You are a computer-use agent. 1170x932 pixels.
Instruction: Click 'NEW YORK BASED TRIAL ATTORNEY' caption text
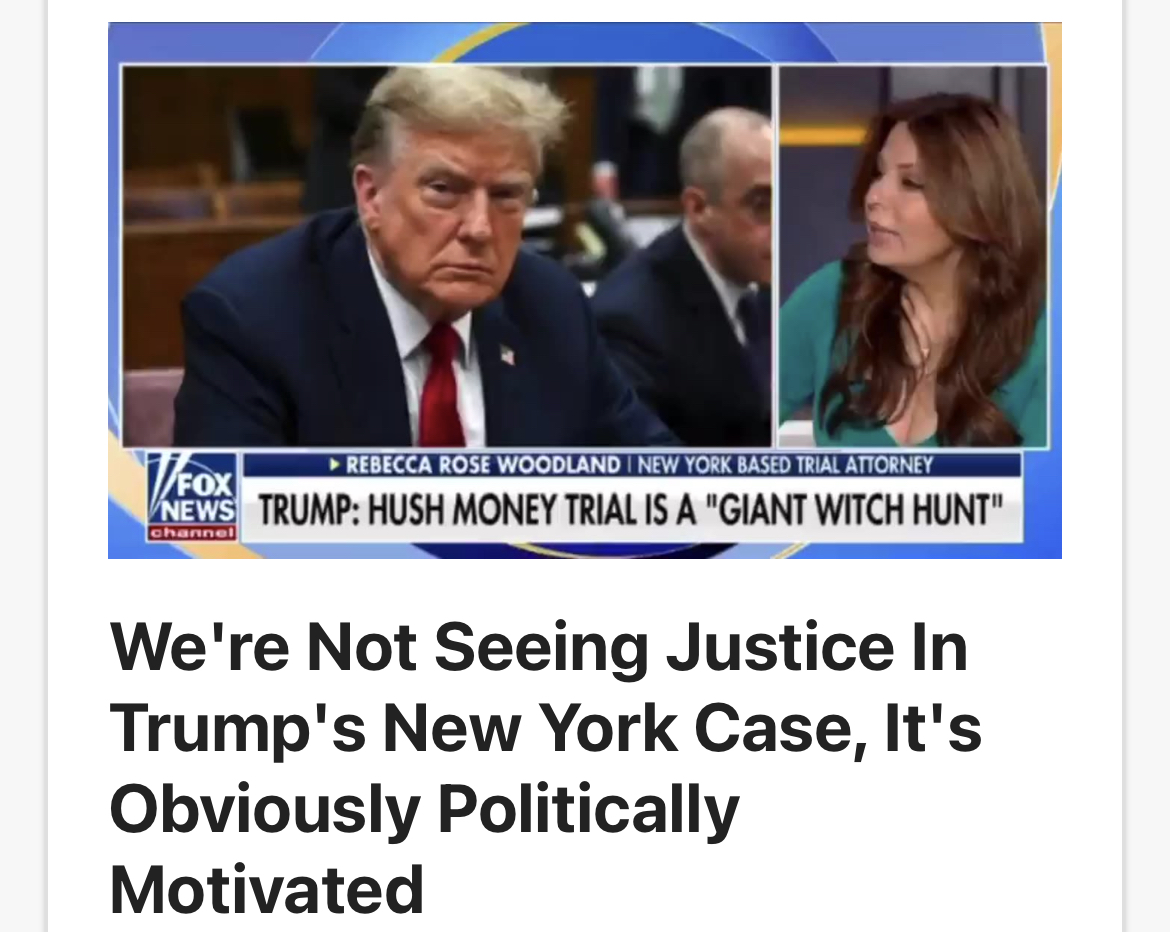(785, 465)
